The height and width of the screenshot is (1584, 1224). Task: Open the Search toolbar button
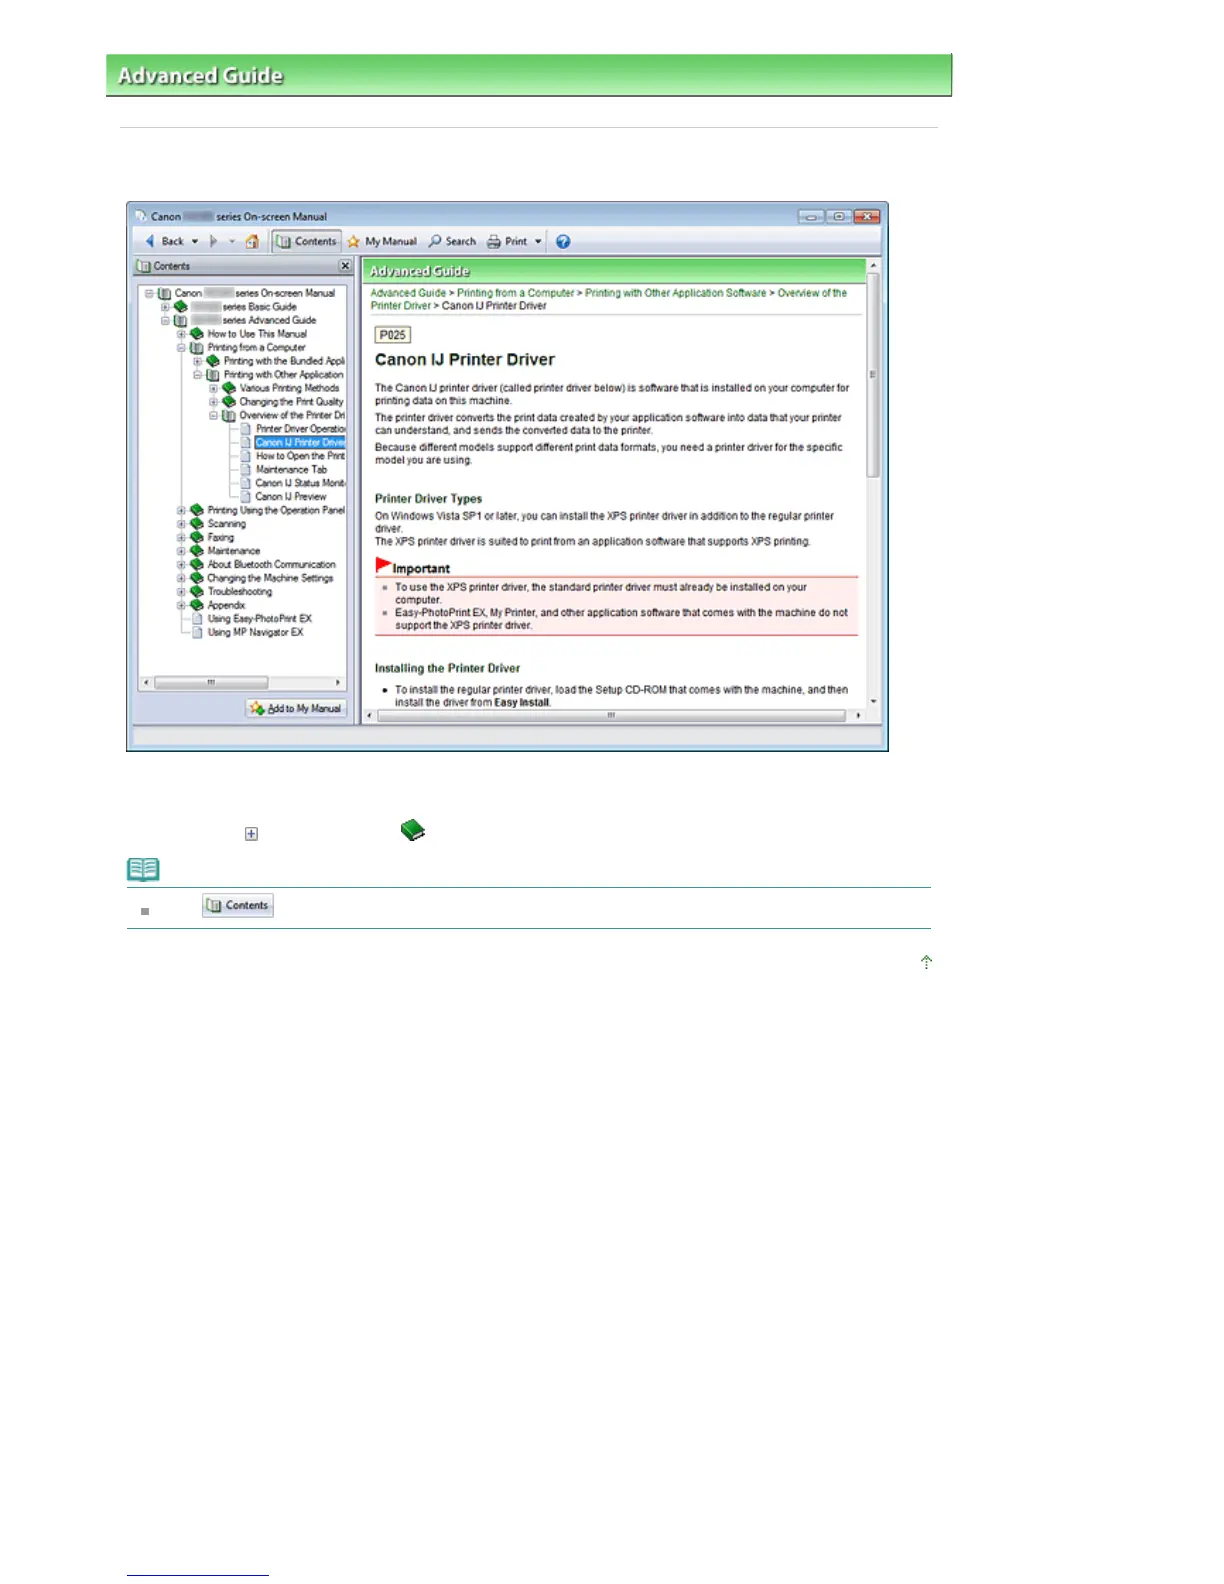click(x=452, y=241)
